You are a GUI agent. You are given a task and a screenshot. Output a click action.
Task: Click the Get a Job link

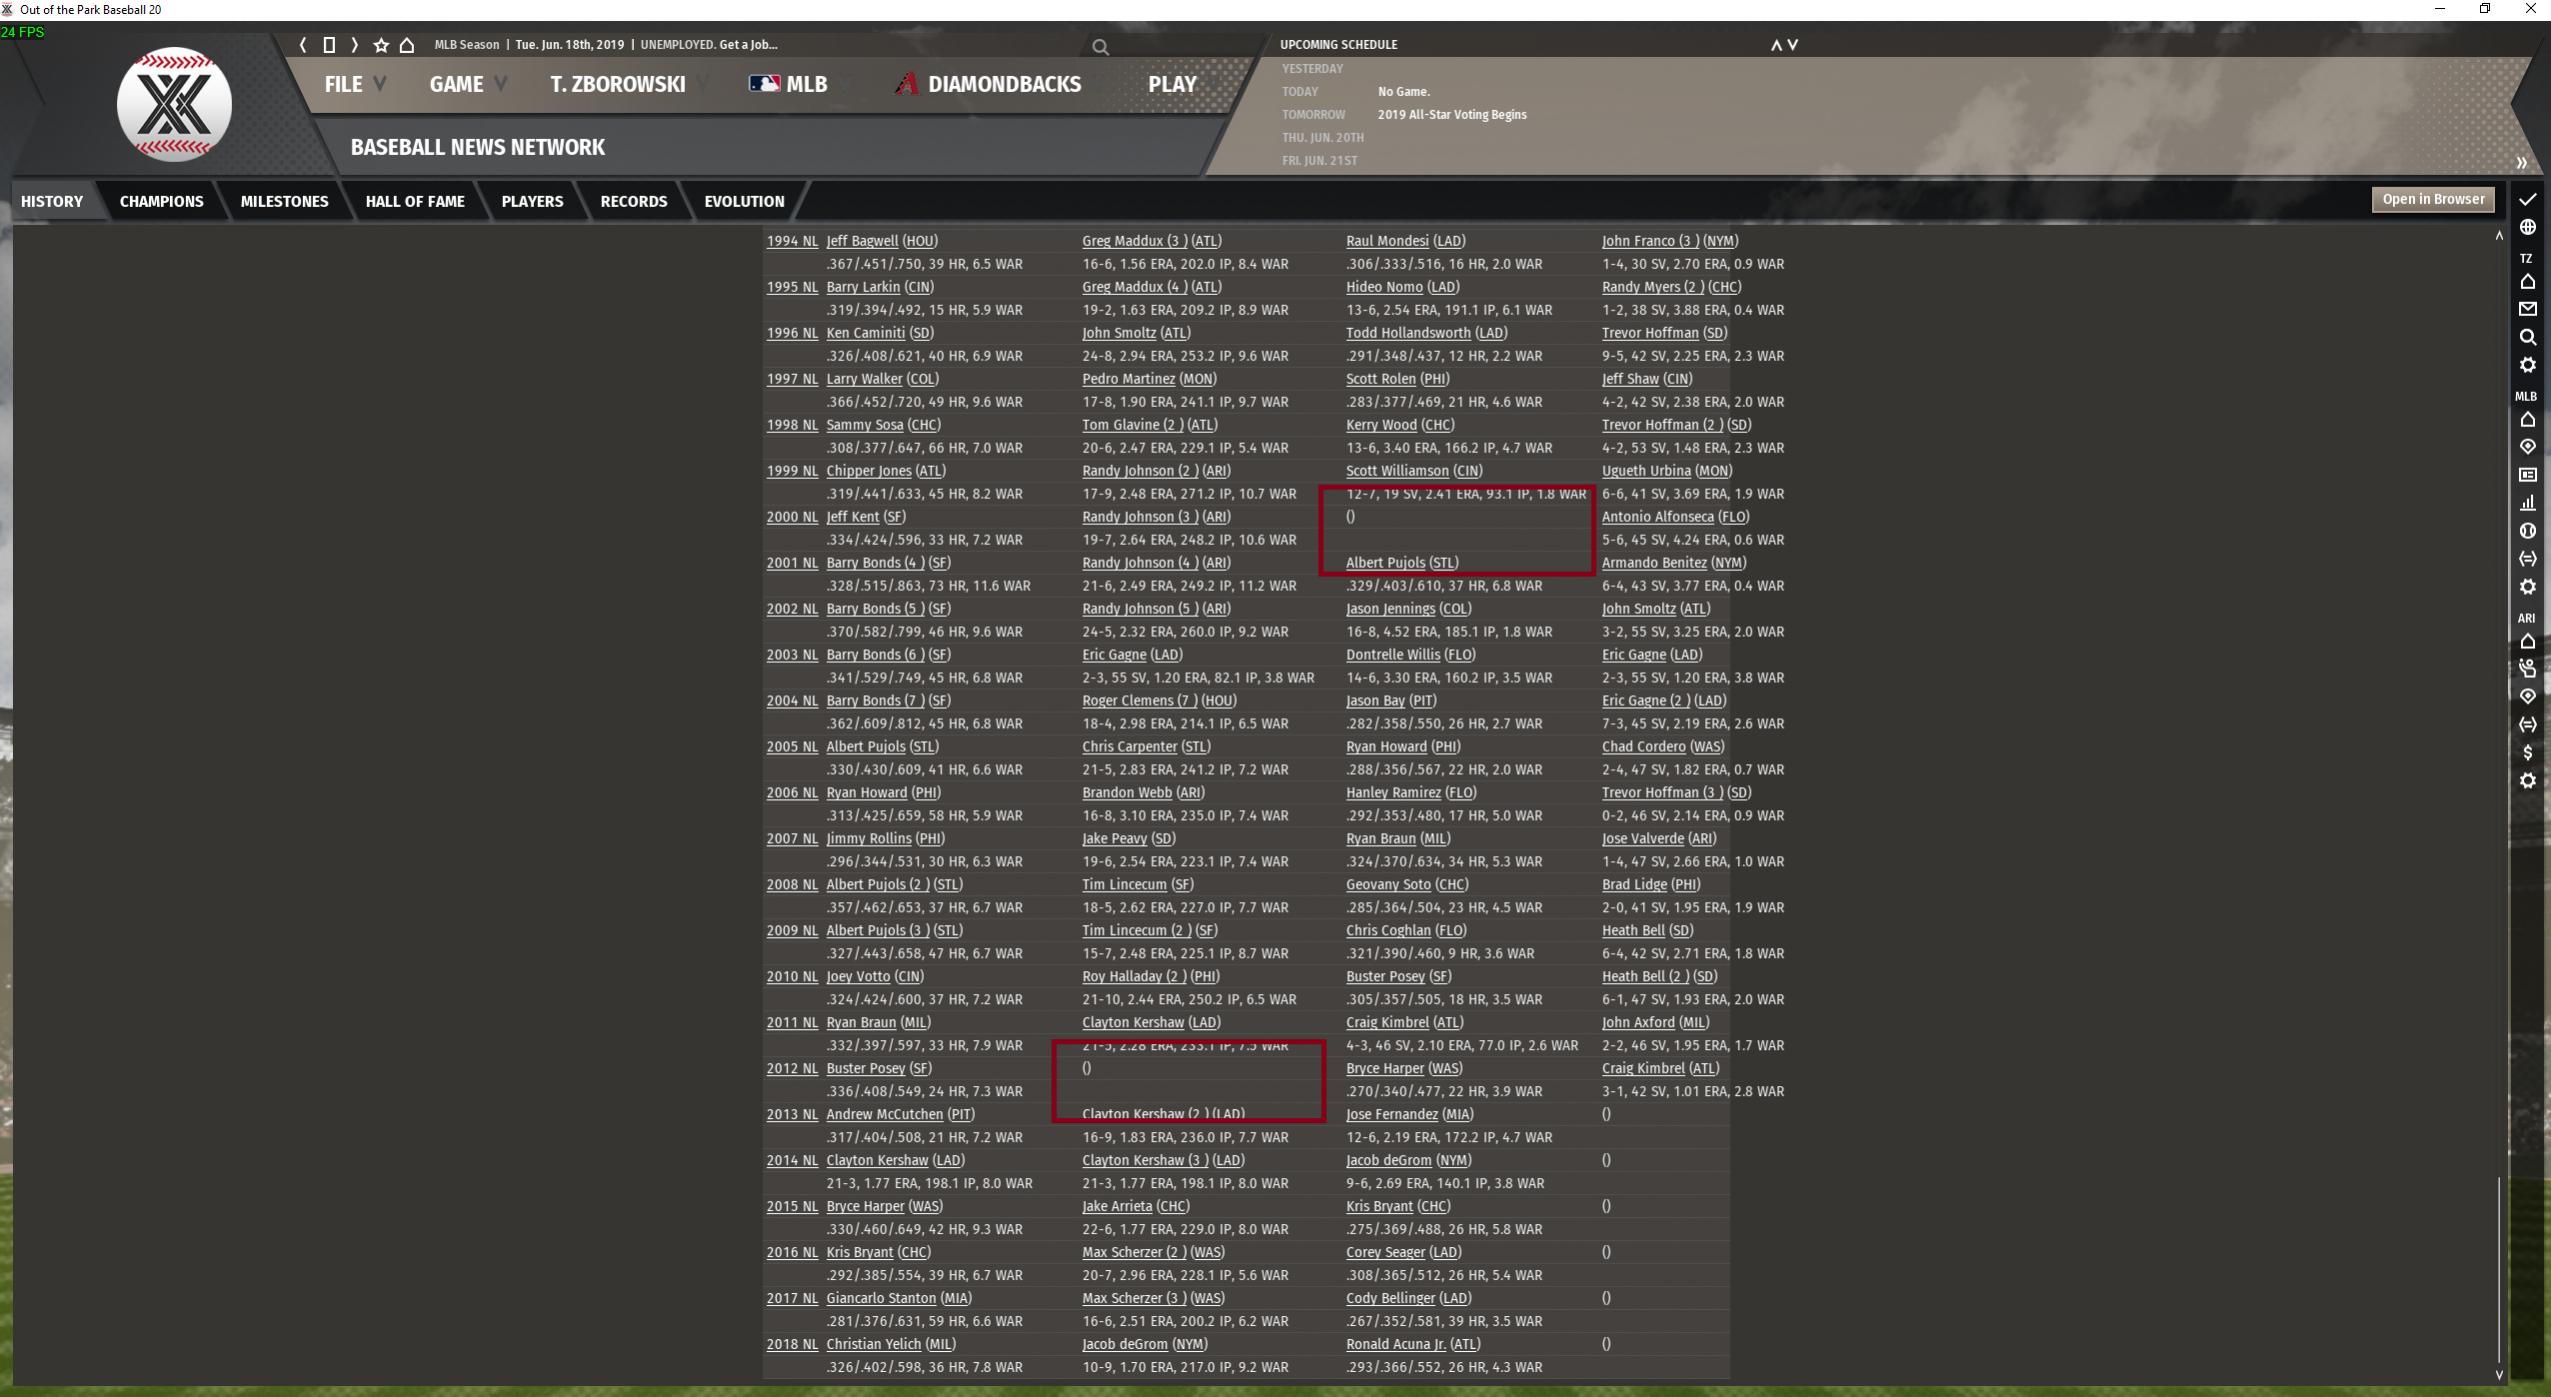click(x=748, y=45)
